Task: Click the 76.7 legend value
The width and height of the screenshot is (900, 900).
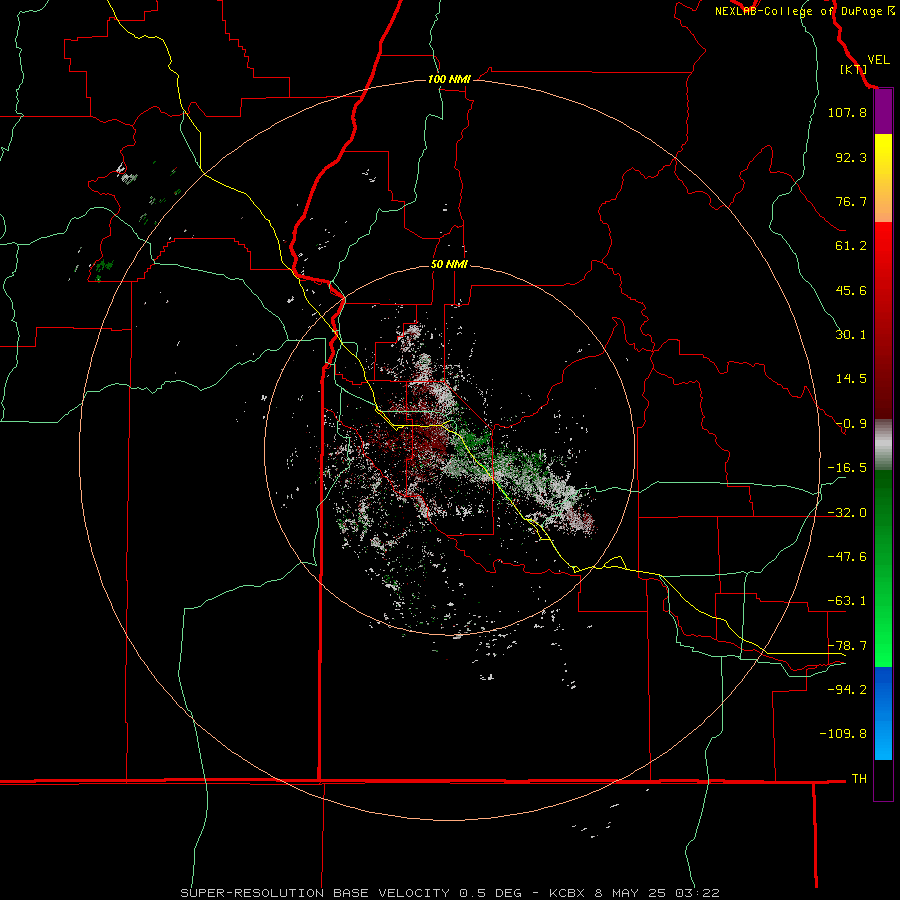Action: (851, 201)
